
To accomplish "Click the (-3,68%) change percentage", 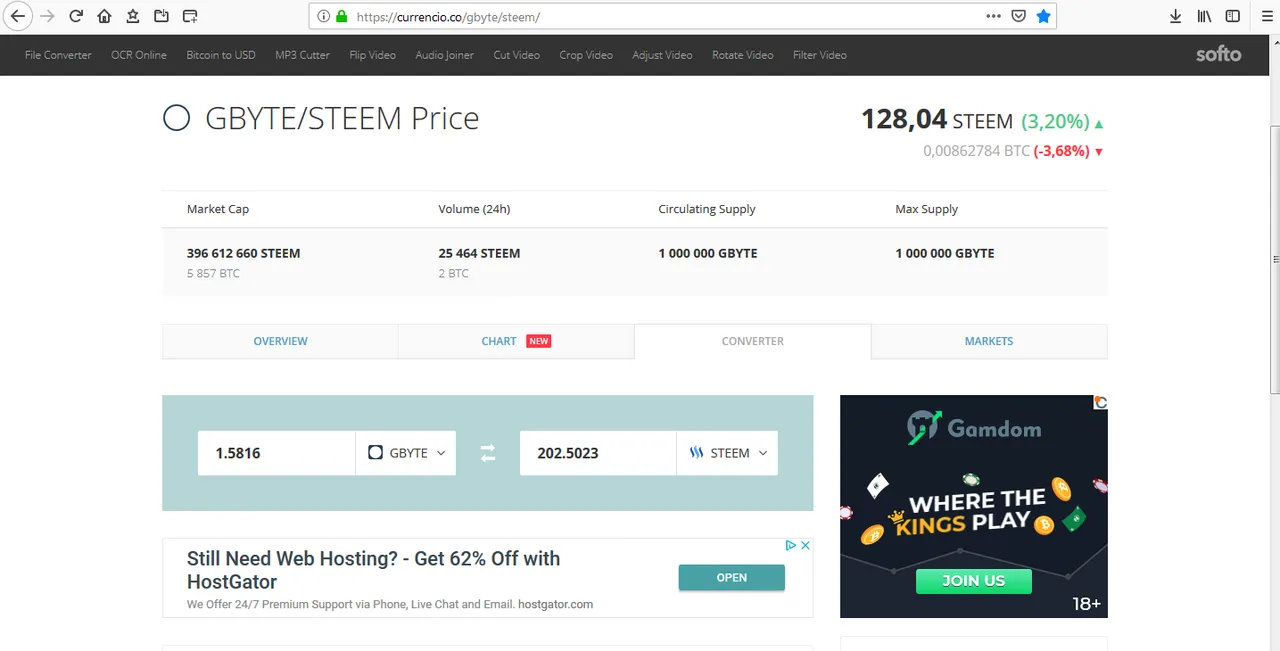I will click(1062, 152).
